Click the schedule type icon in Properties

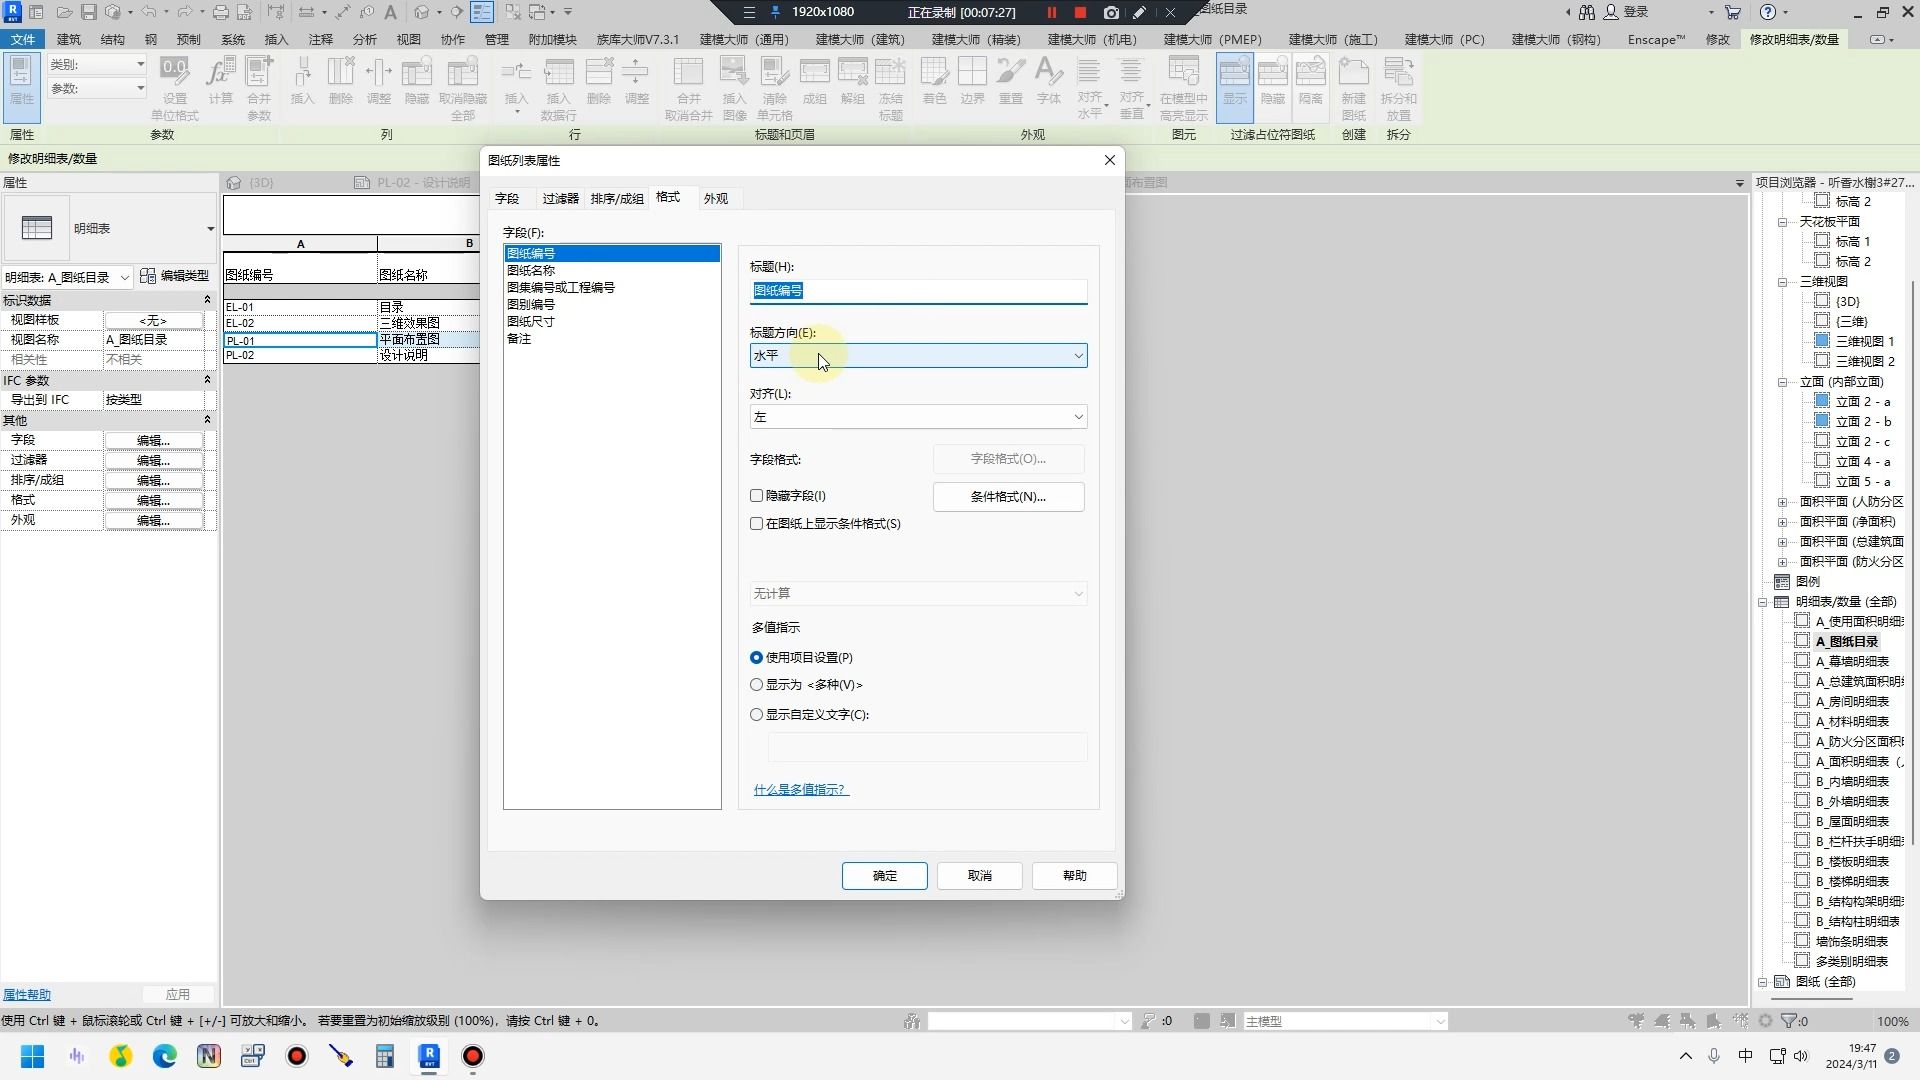click(37, 229)
